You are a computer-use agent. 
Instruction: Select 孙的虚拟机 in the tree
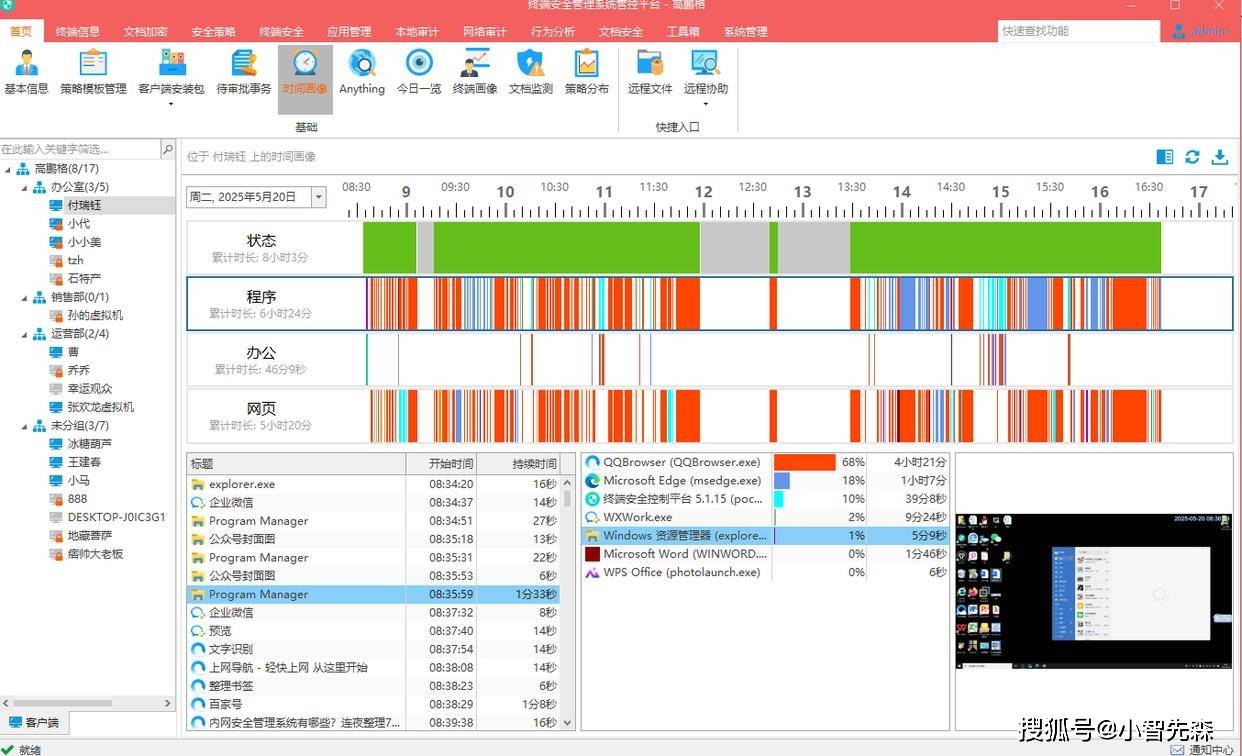click(95, 315)
